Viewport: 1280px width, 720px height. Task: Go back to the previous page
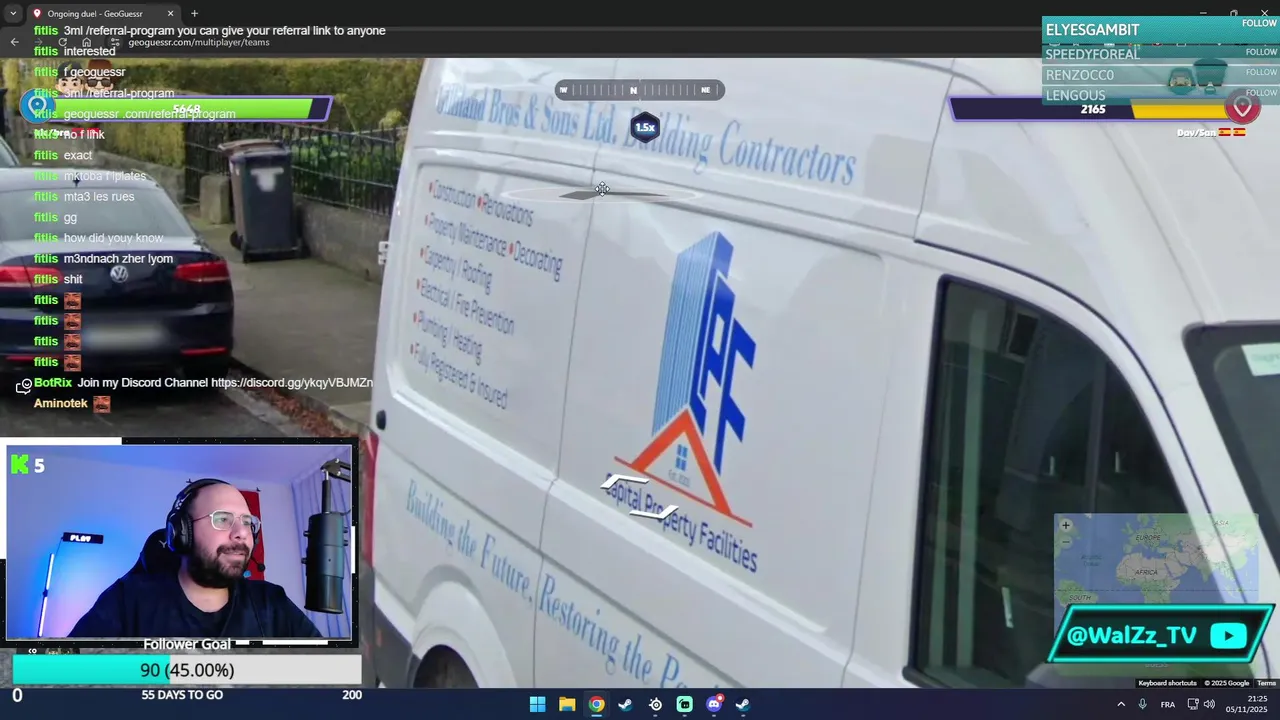(x=14, y=42)
